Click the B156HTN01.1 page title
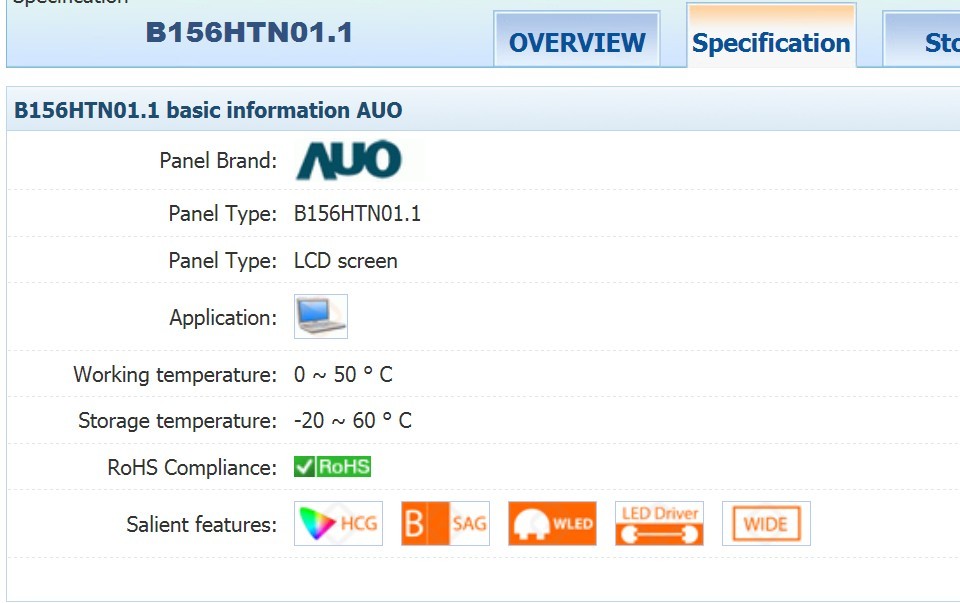This screenshot has height=603, width=960. (249, 32)
